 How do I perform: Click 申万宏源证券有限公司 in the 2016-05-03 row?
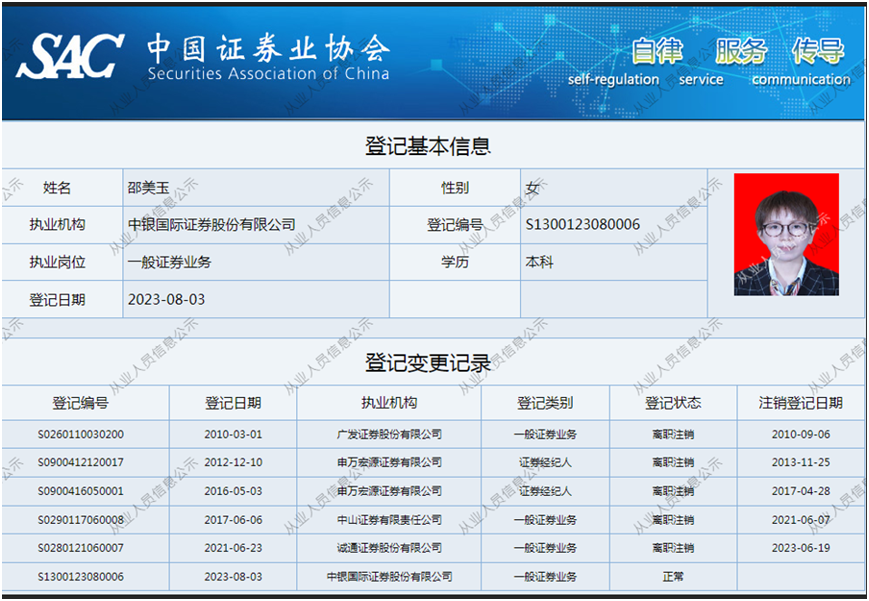coord(389,491)
